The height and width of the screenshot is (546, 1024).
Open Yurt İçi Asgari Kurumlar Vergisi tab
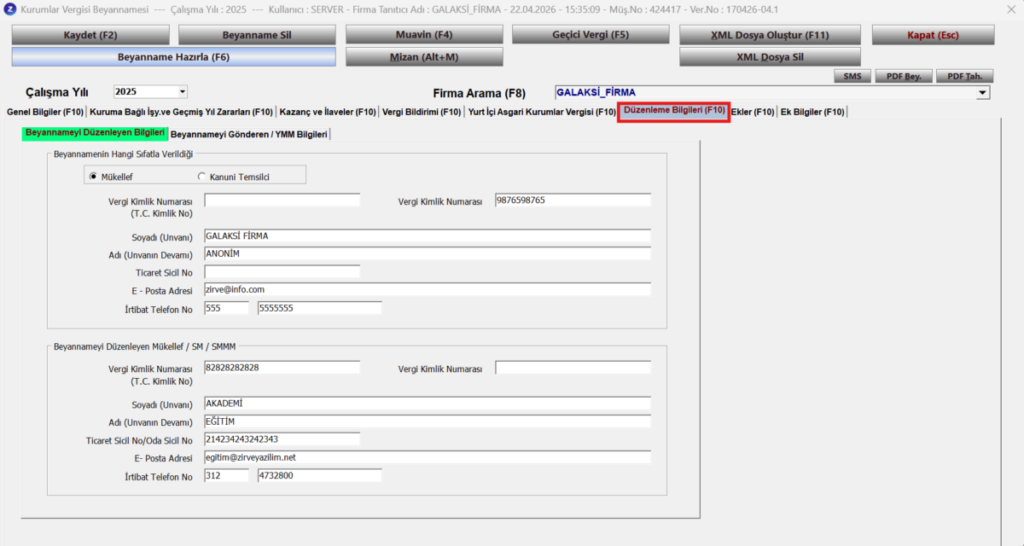[541, 112]
